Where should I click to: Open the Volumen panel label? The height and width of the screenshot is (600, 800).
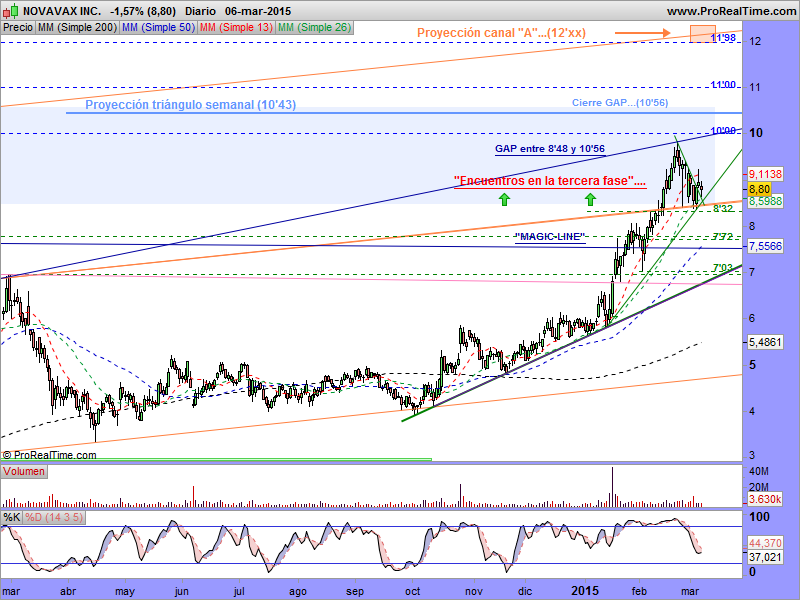24,471
